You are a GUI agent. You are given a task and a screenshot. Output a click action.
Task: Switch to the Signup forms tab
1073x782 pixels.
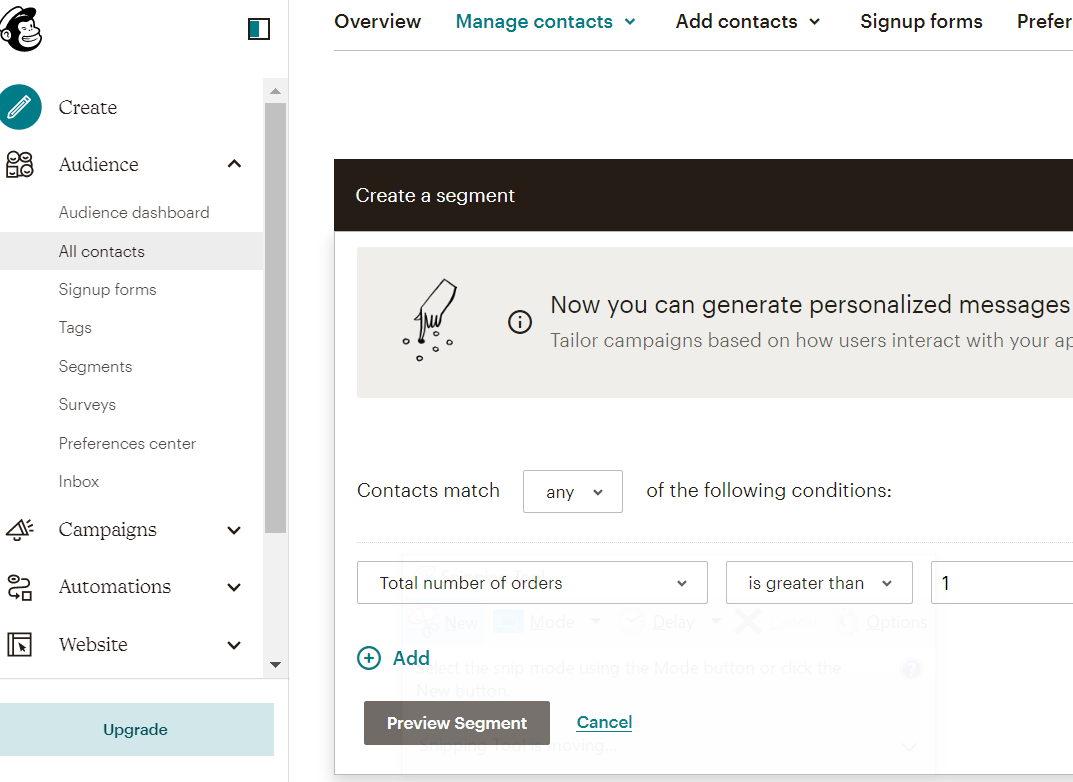921,22
